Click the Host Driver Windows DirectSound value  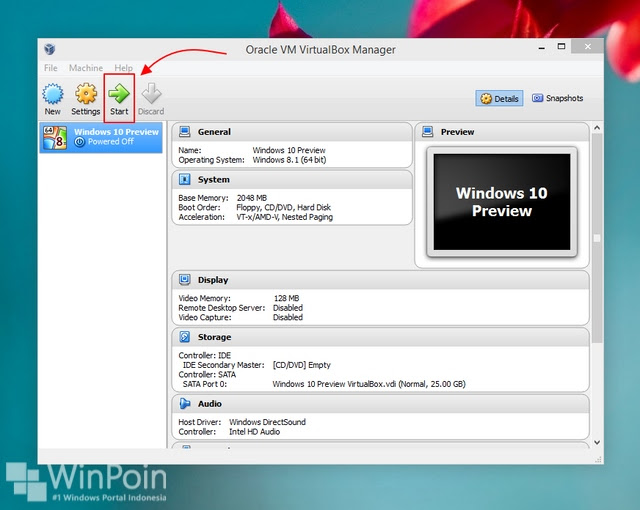click(267, 422)
